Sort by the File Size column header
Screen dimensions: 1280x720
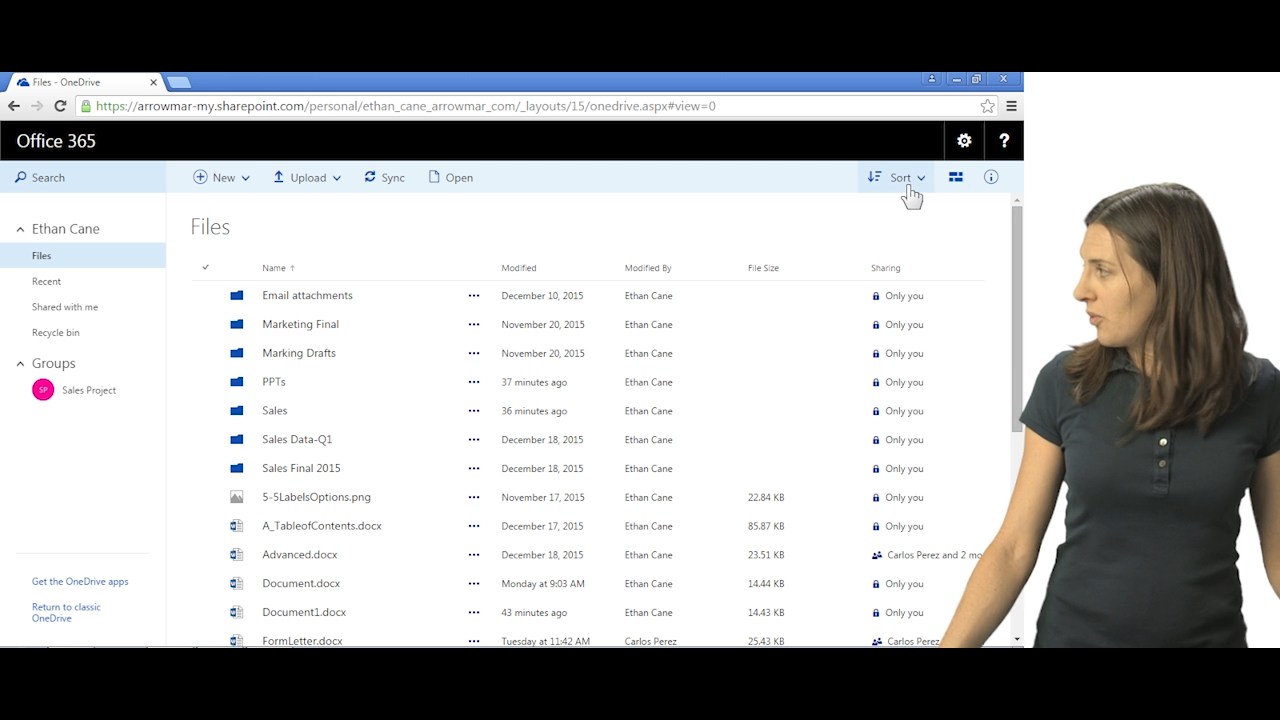tap(763, 268)
